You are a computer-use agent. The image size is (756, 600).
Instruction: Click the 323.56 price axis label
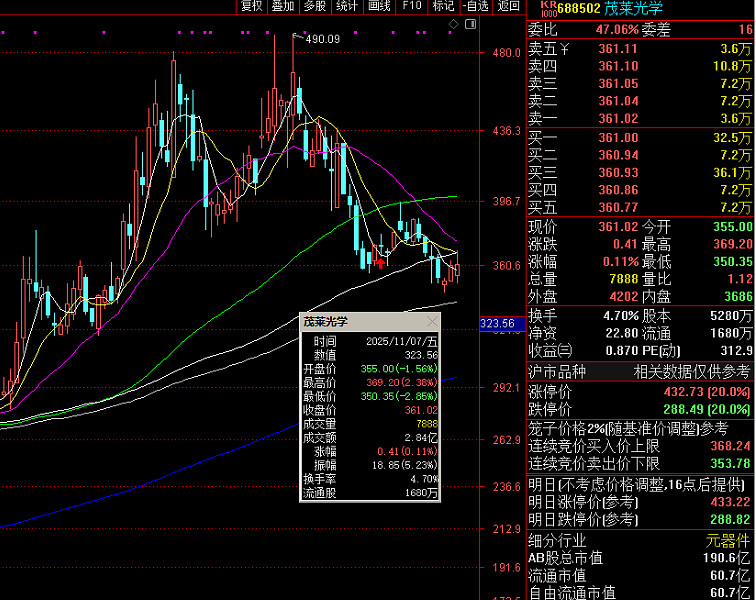click(x=497, y=324)
